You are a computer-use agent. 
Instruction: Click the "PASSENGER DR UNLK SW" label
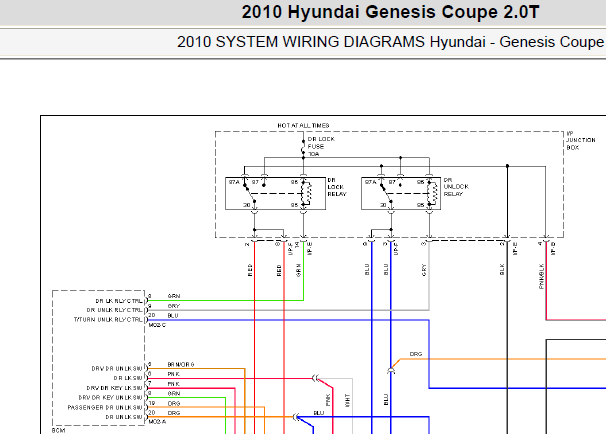pyautogui.click(x=105, y=408)
